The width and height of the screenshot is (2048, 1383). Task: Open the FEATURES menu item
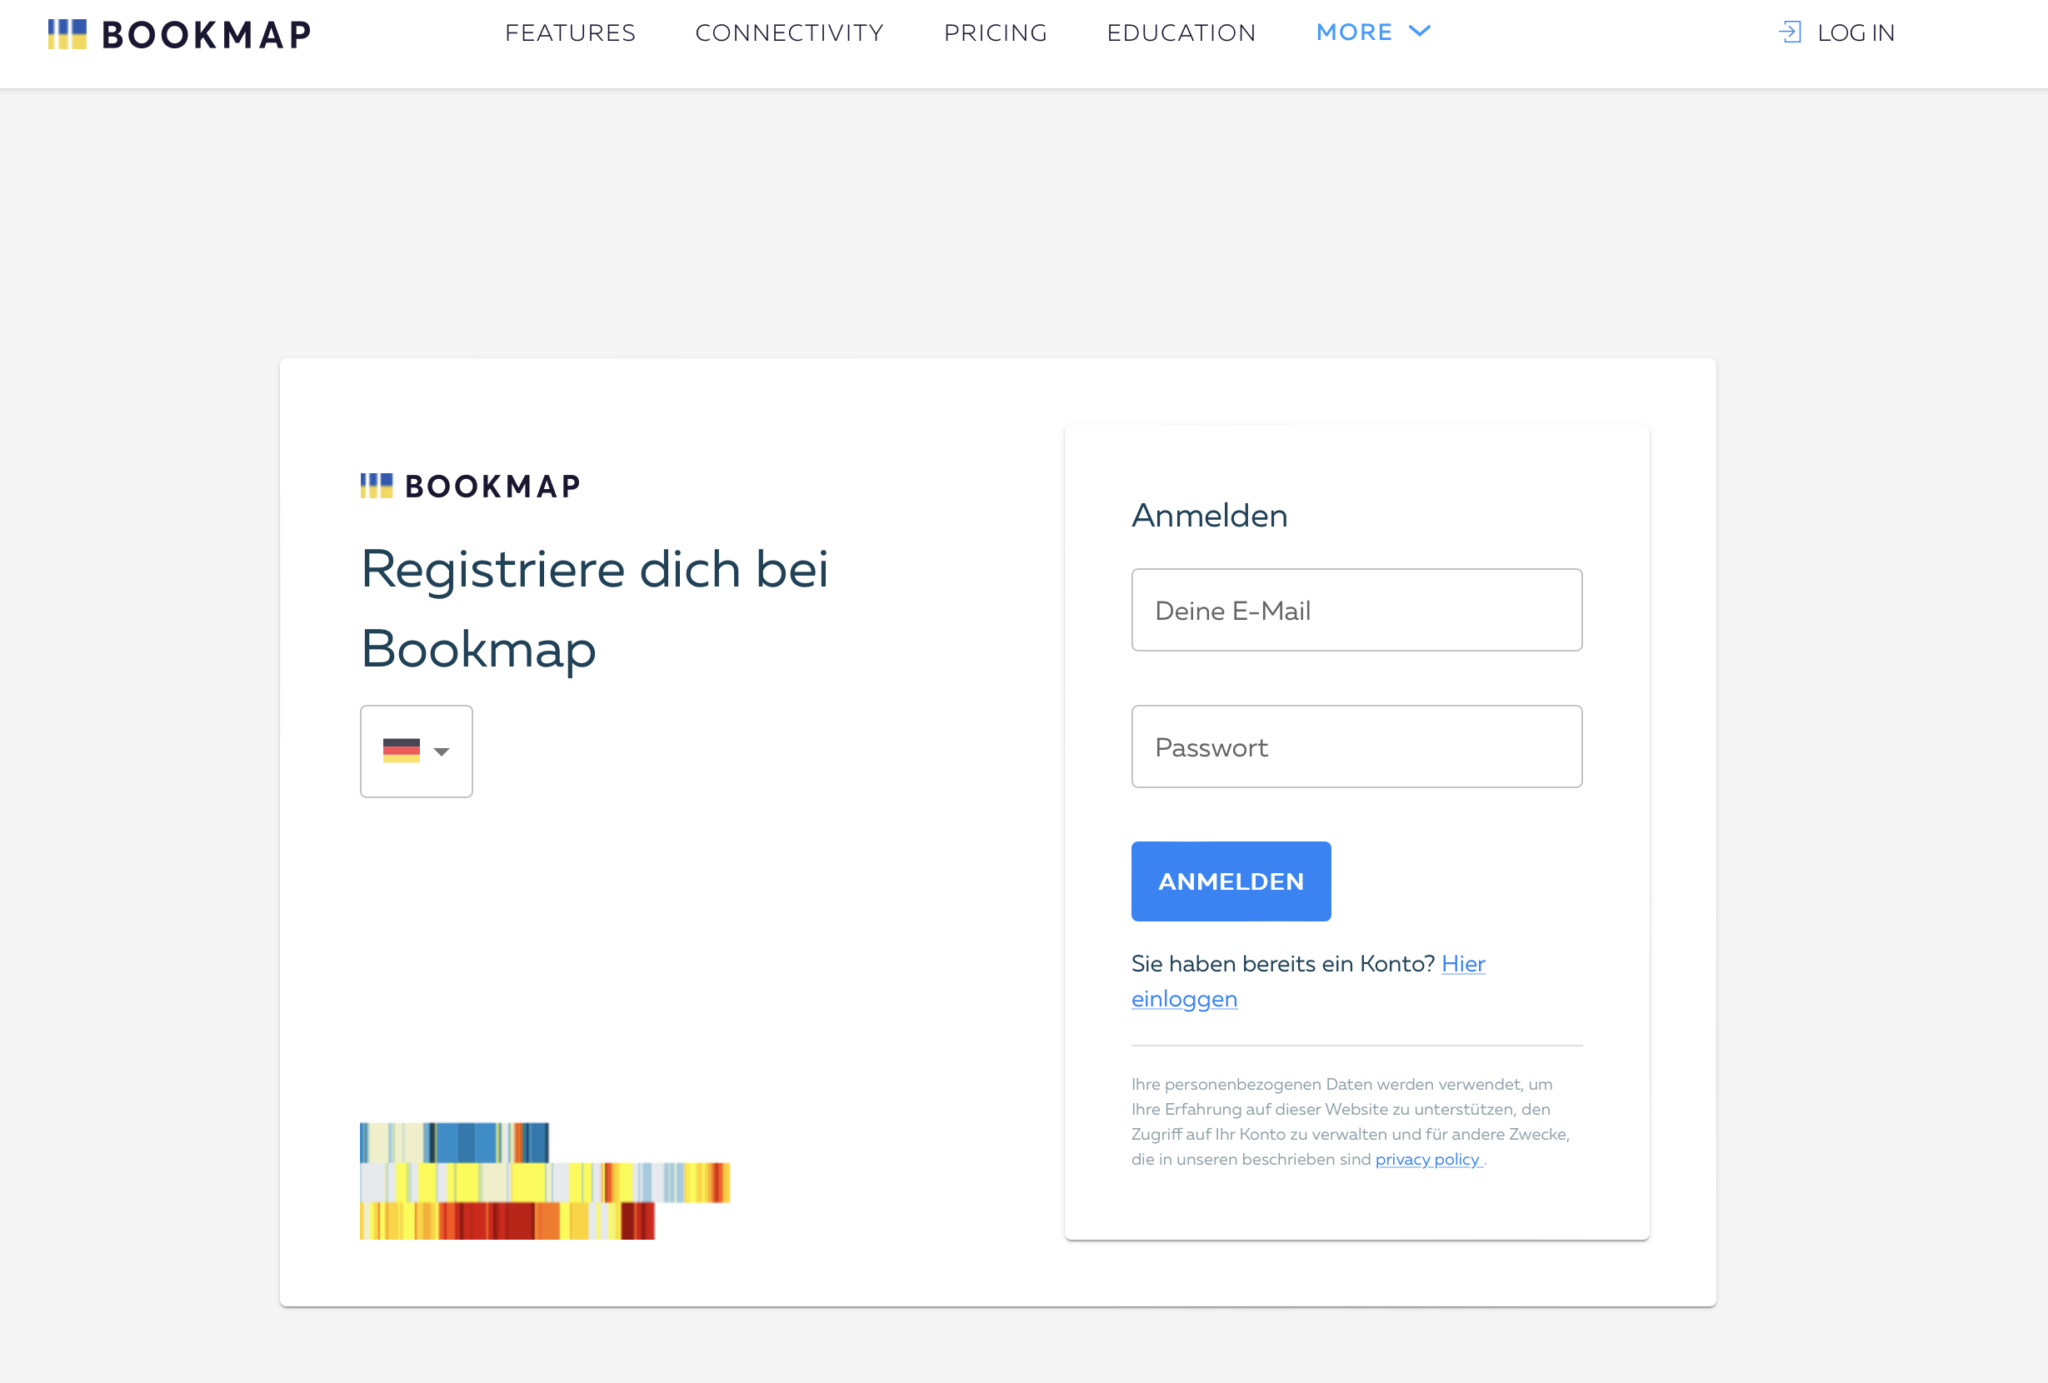570,33
